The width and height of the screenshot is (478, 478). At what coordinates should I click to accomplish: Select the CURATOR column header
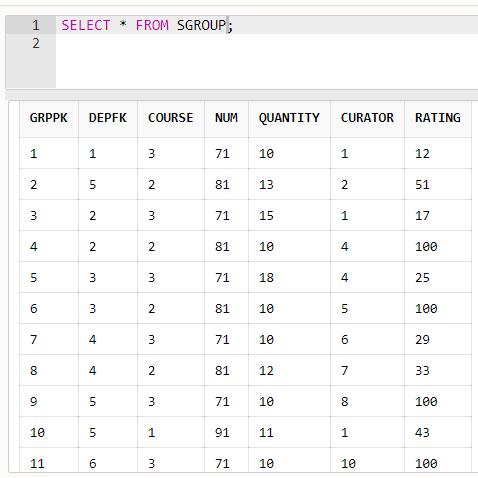(x=367, y=118)
